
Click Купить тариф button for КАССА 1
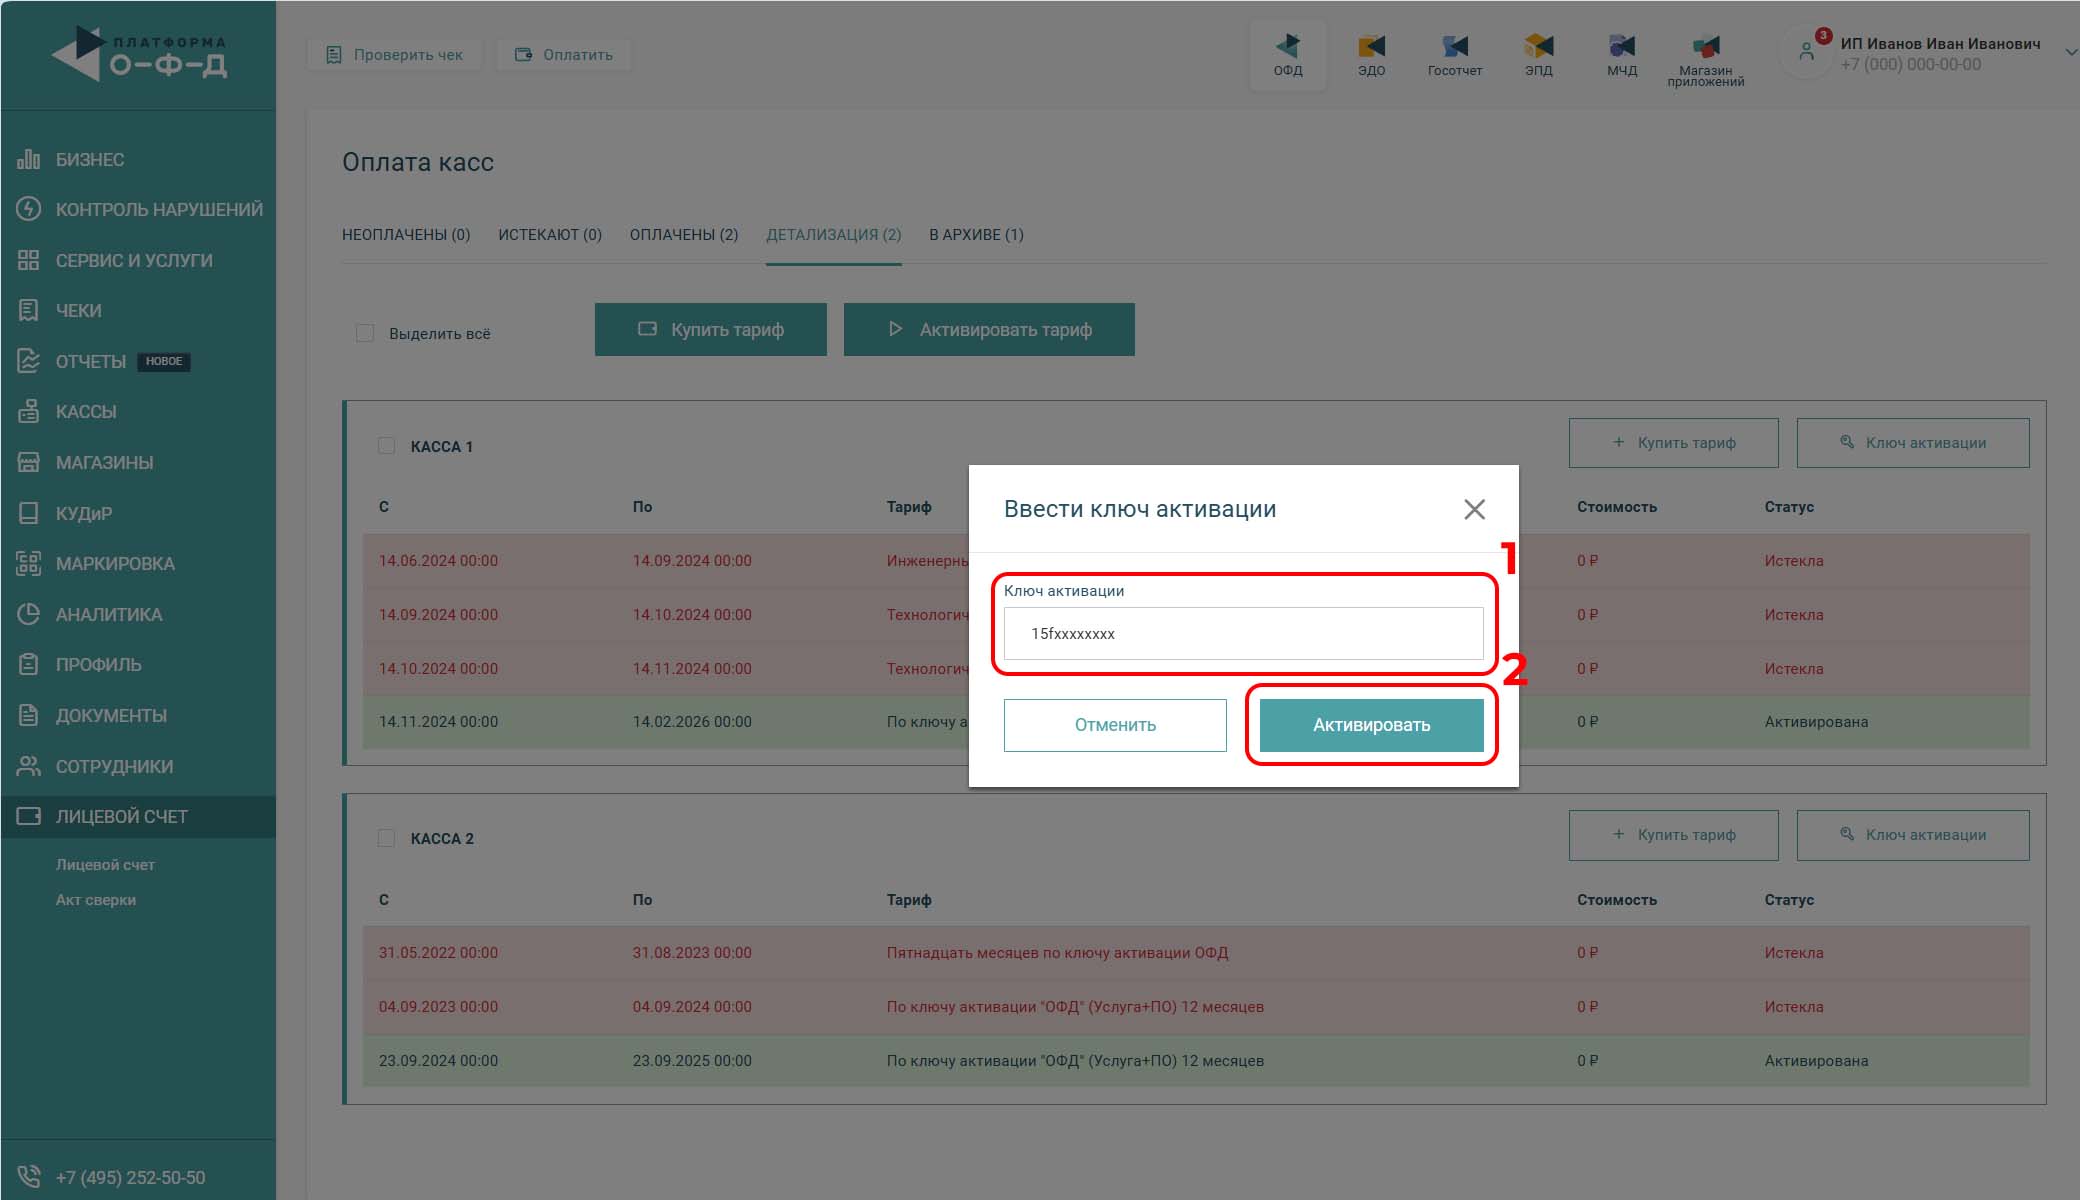pos(1674,443)
